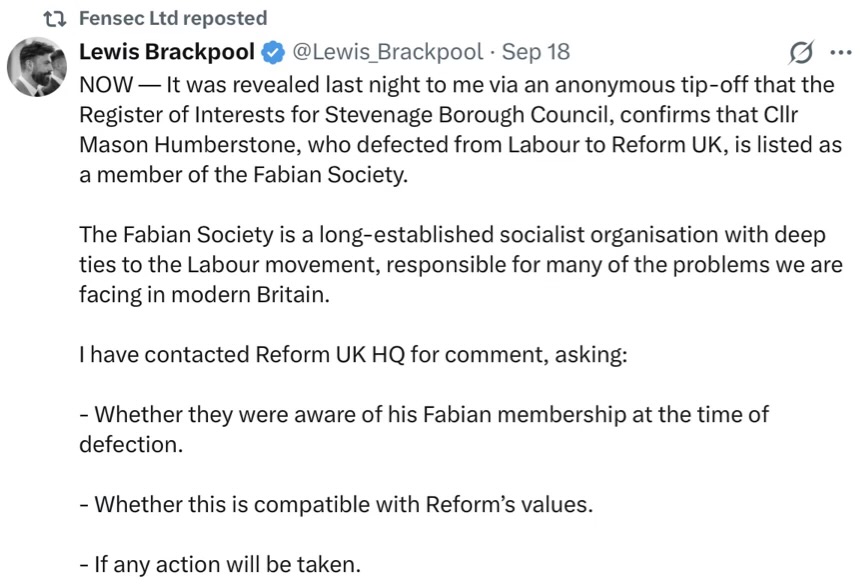
Task: Open the Fensec Ltd reposted link
Action: tap(173, 18)
